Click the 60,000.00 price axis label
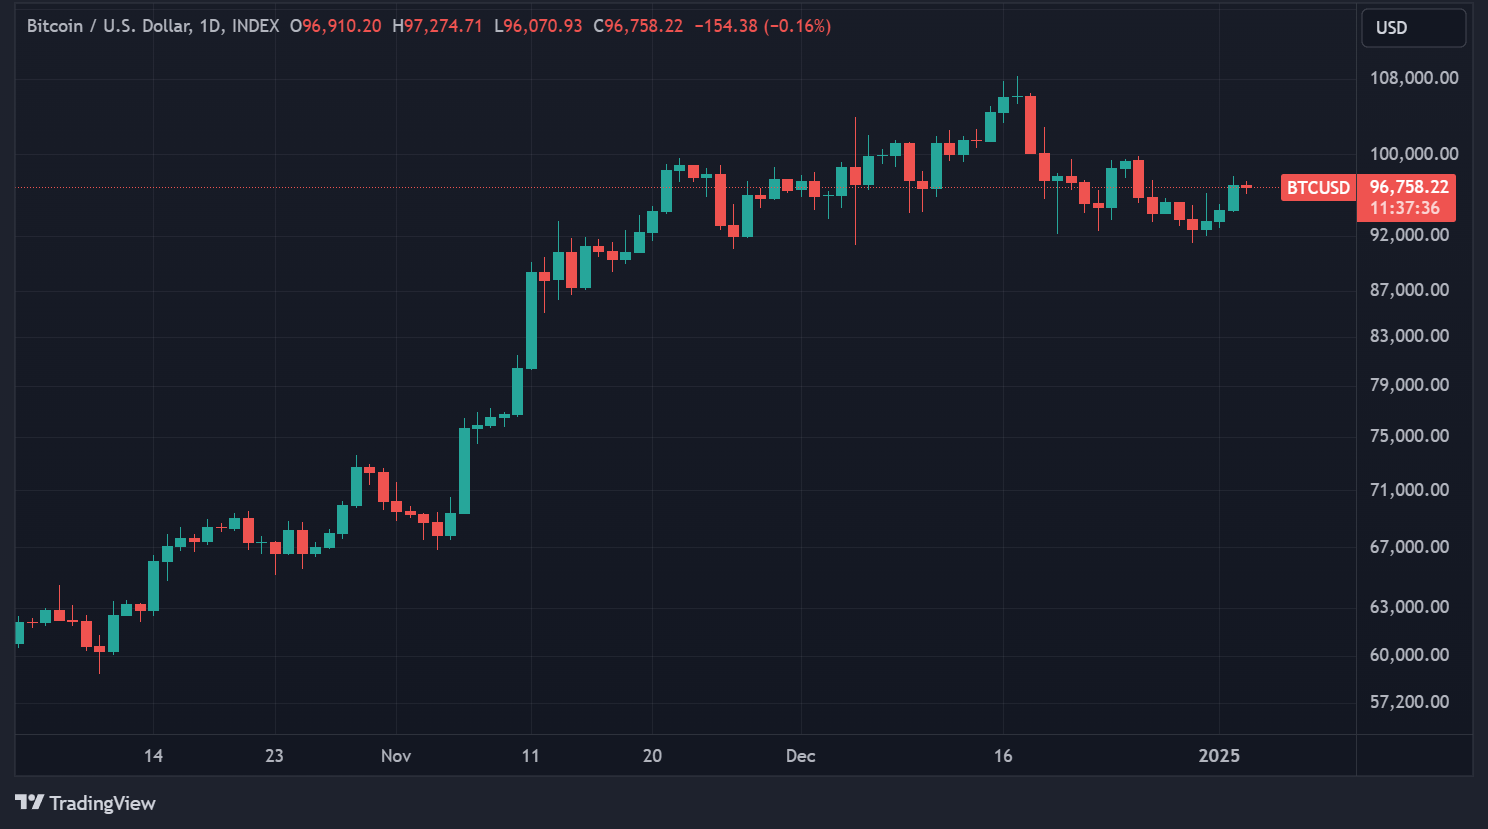 click(1409, 655)
